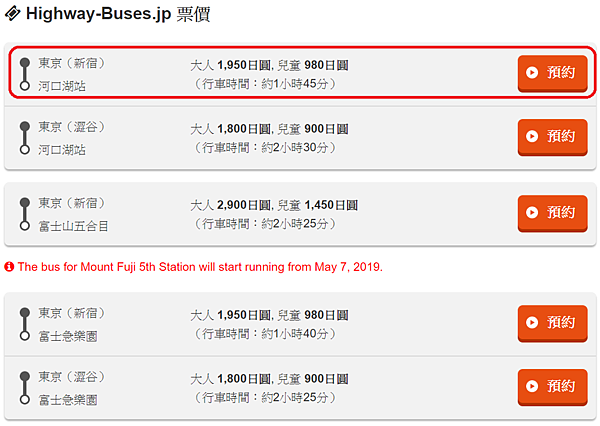Click play arrow inside first 預約 button
Viewport: 600px width, 426px height.
[532, 72]
